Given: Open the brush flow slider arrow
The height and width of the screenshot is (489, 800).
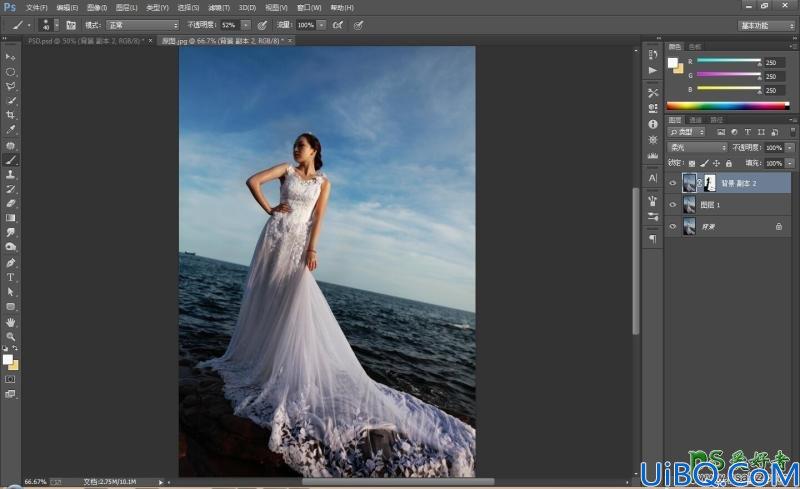Looking at the screenshot, I should point(321,25).
